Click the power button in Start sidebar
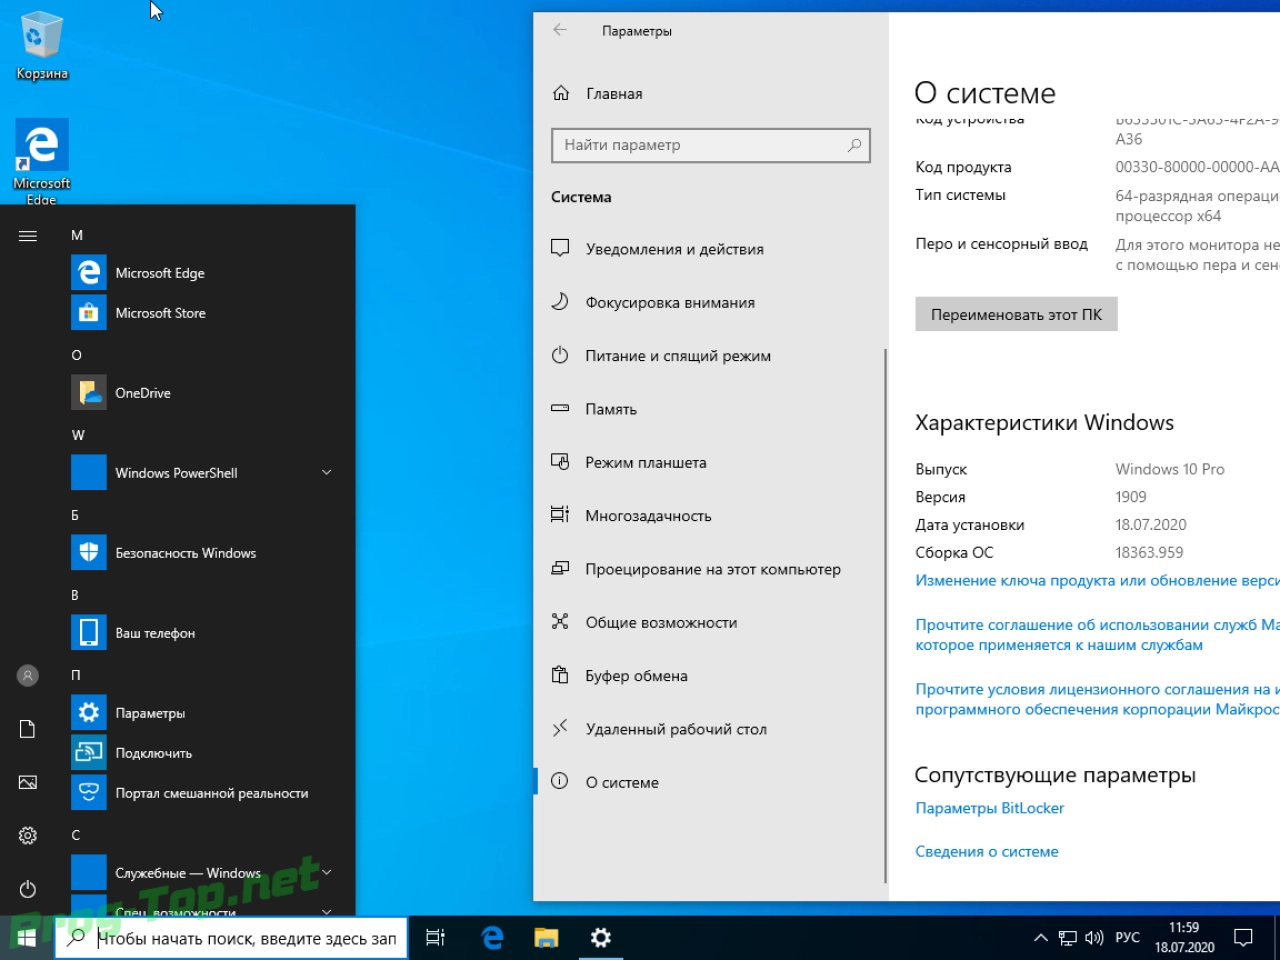The image size is (1280, 960). 28,889
